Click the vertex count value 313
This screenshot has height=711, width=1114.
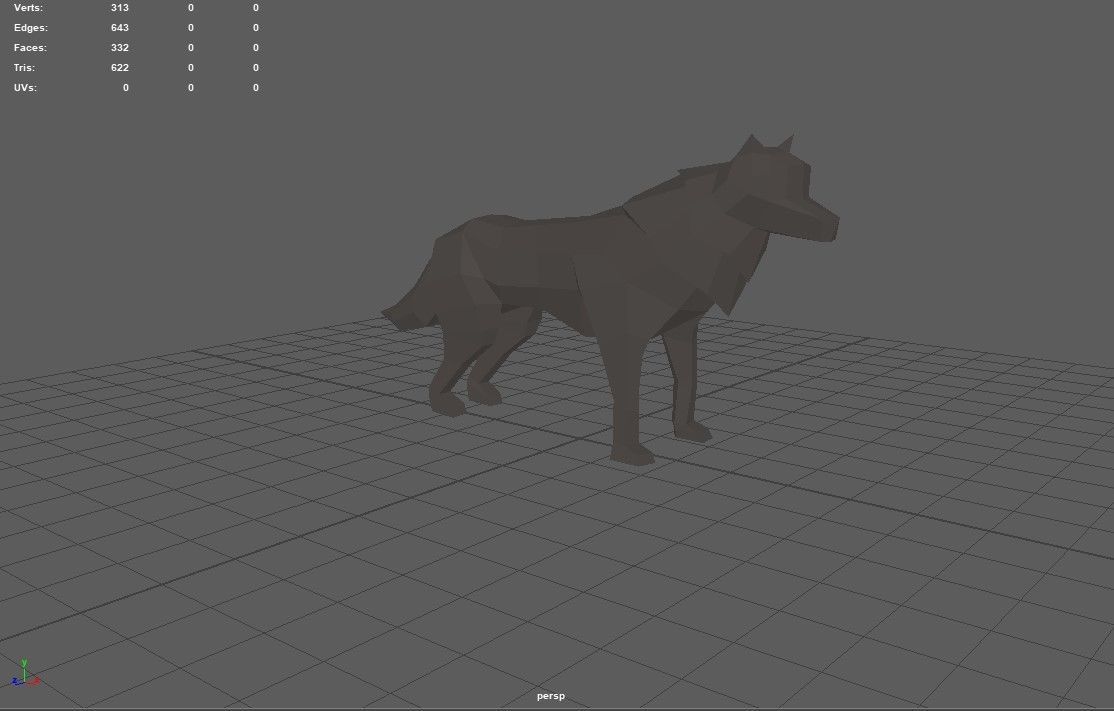pyautogui.click(x=119, y=8)
